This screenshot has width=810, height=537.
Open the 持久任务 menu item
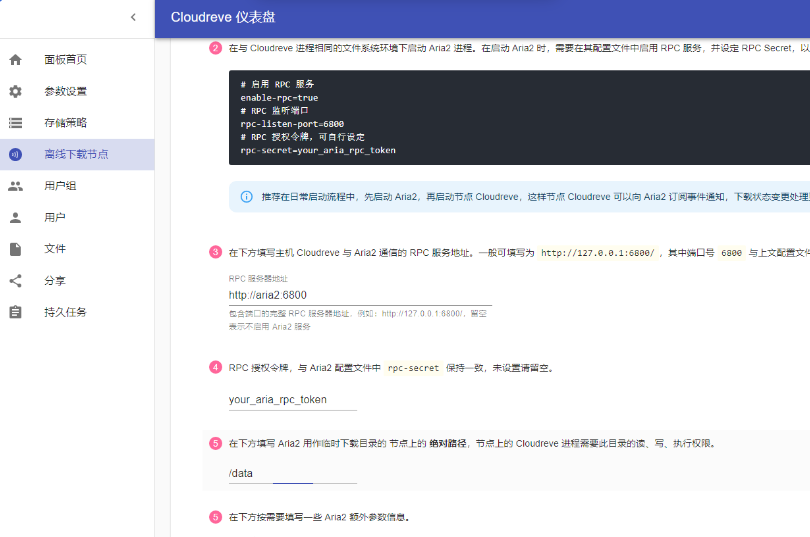click(x=65, y=312)
